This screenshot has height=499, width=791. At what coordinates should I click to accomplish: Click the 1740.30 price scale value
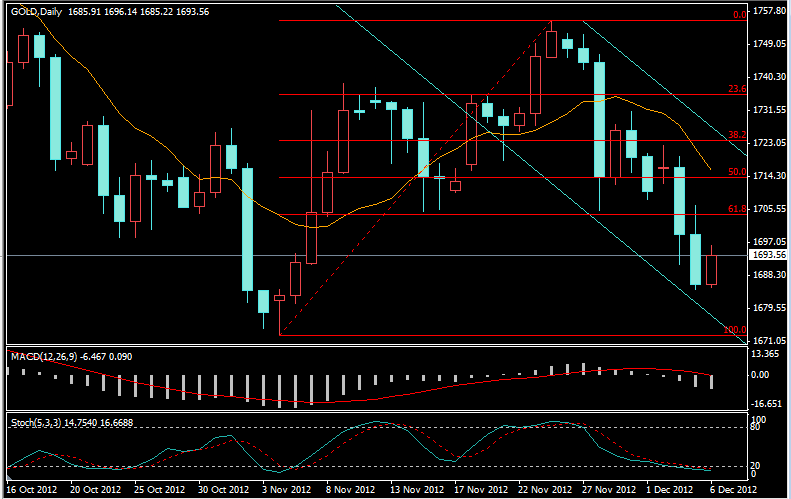pos(769,77)
